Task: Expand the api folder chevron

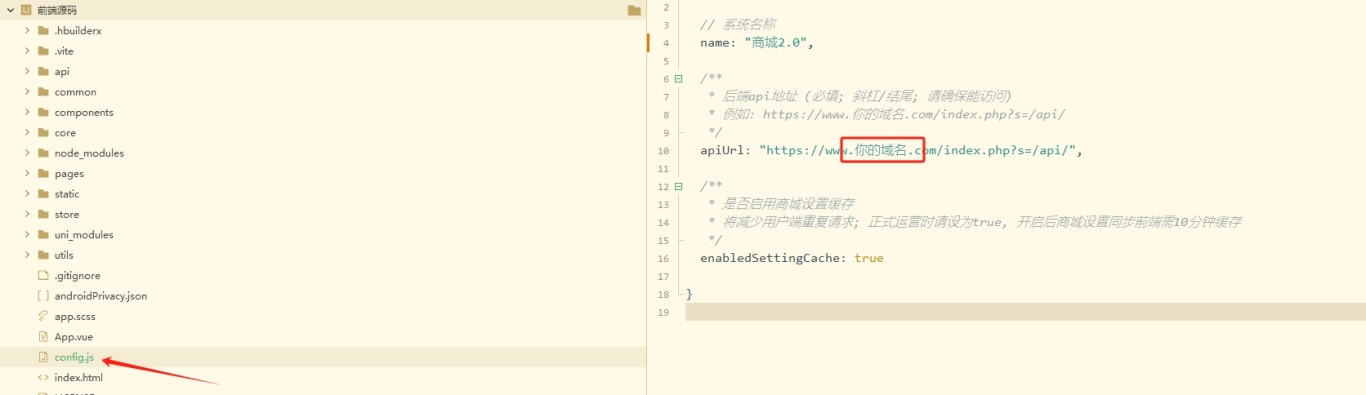Action: point(27,72)
